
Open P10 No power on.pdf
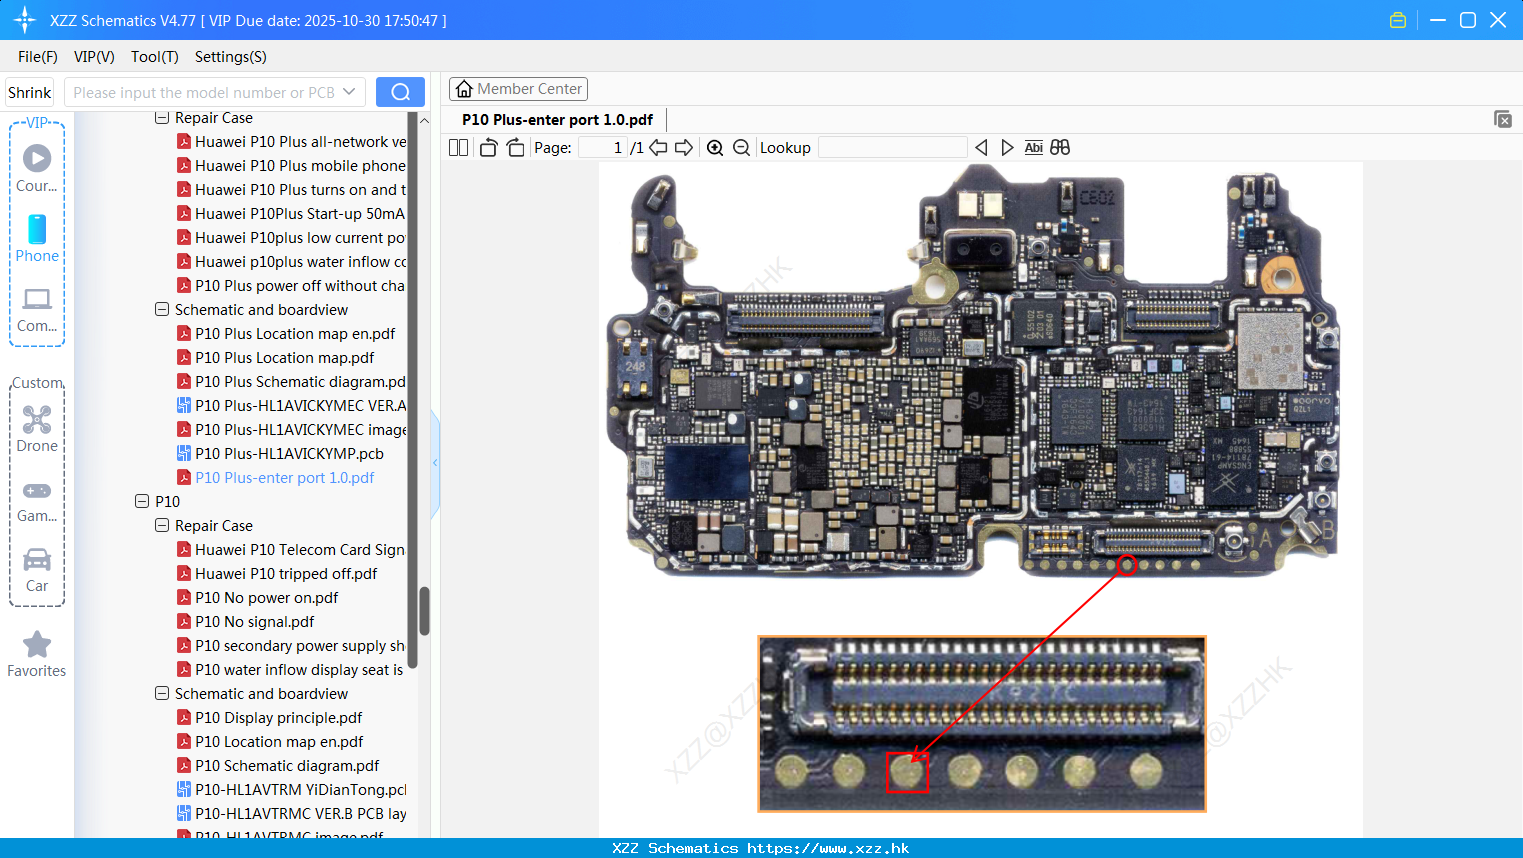[x=258, y=598]
